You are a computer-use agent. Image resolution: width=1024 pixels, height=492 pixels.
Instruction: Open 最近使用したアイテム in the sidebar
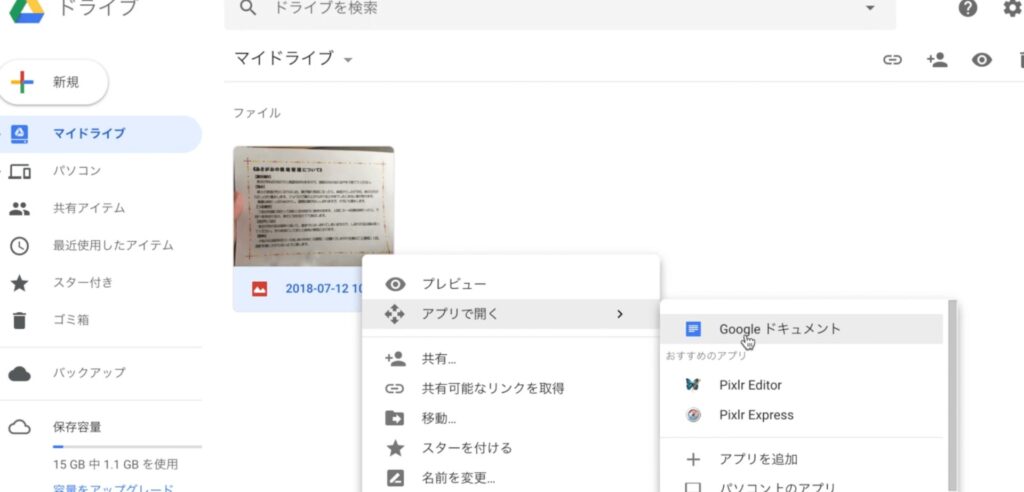[x=113, y=246]
